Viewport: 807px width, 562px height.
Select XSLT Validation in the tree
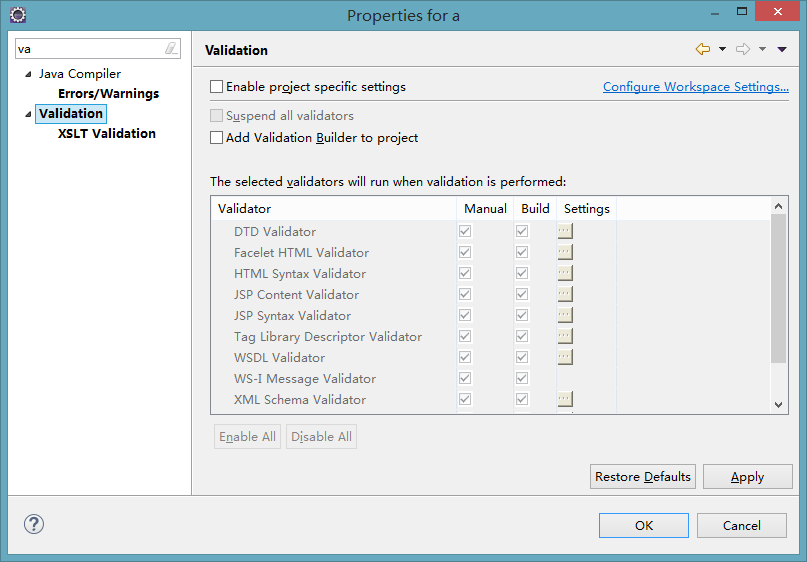tap(107, 133)
